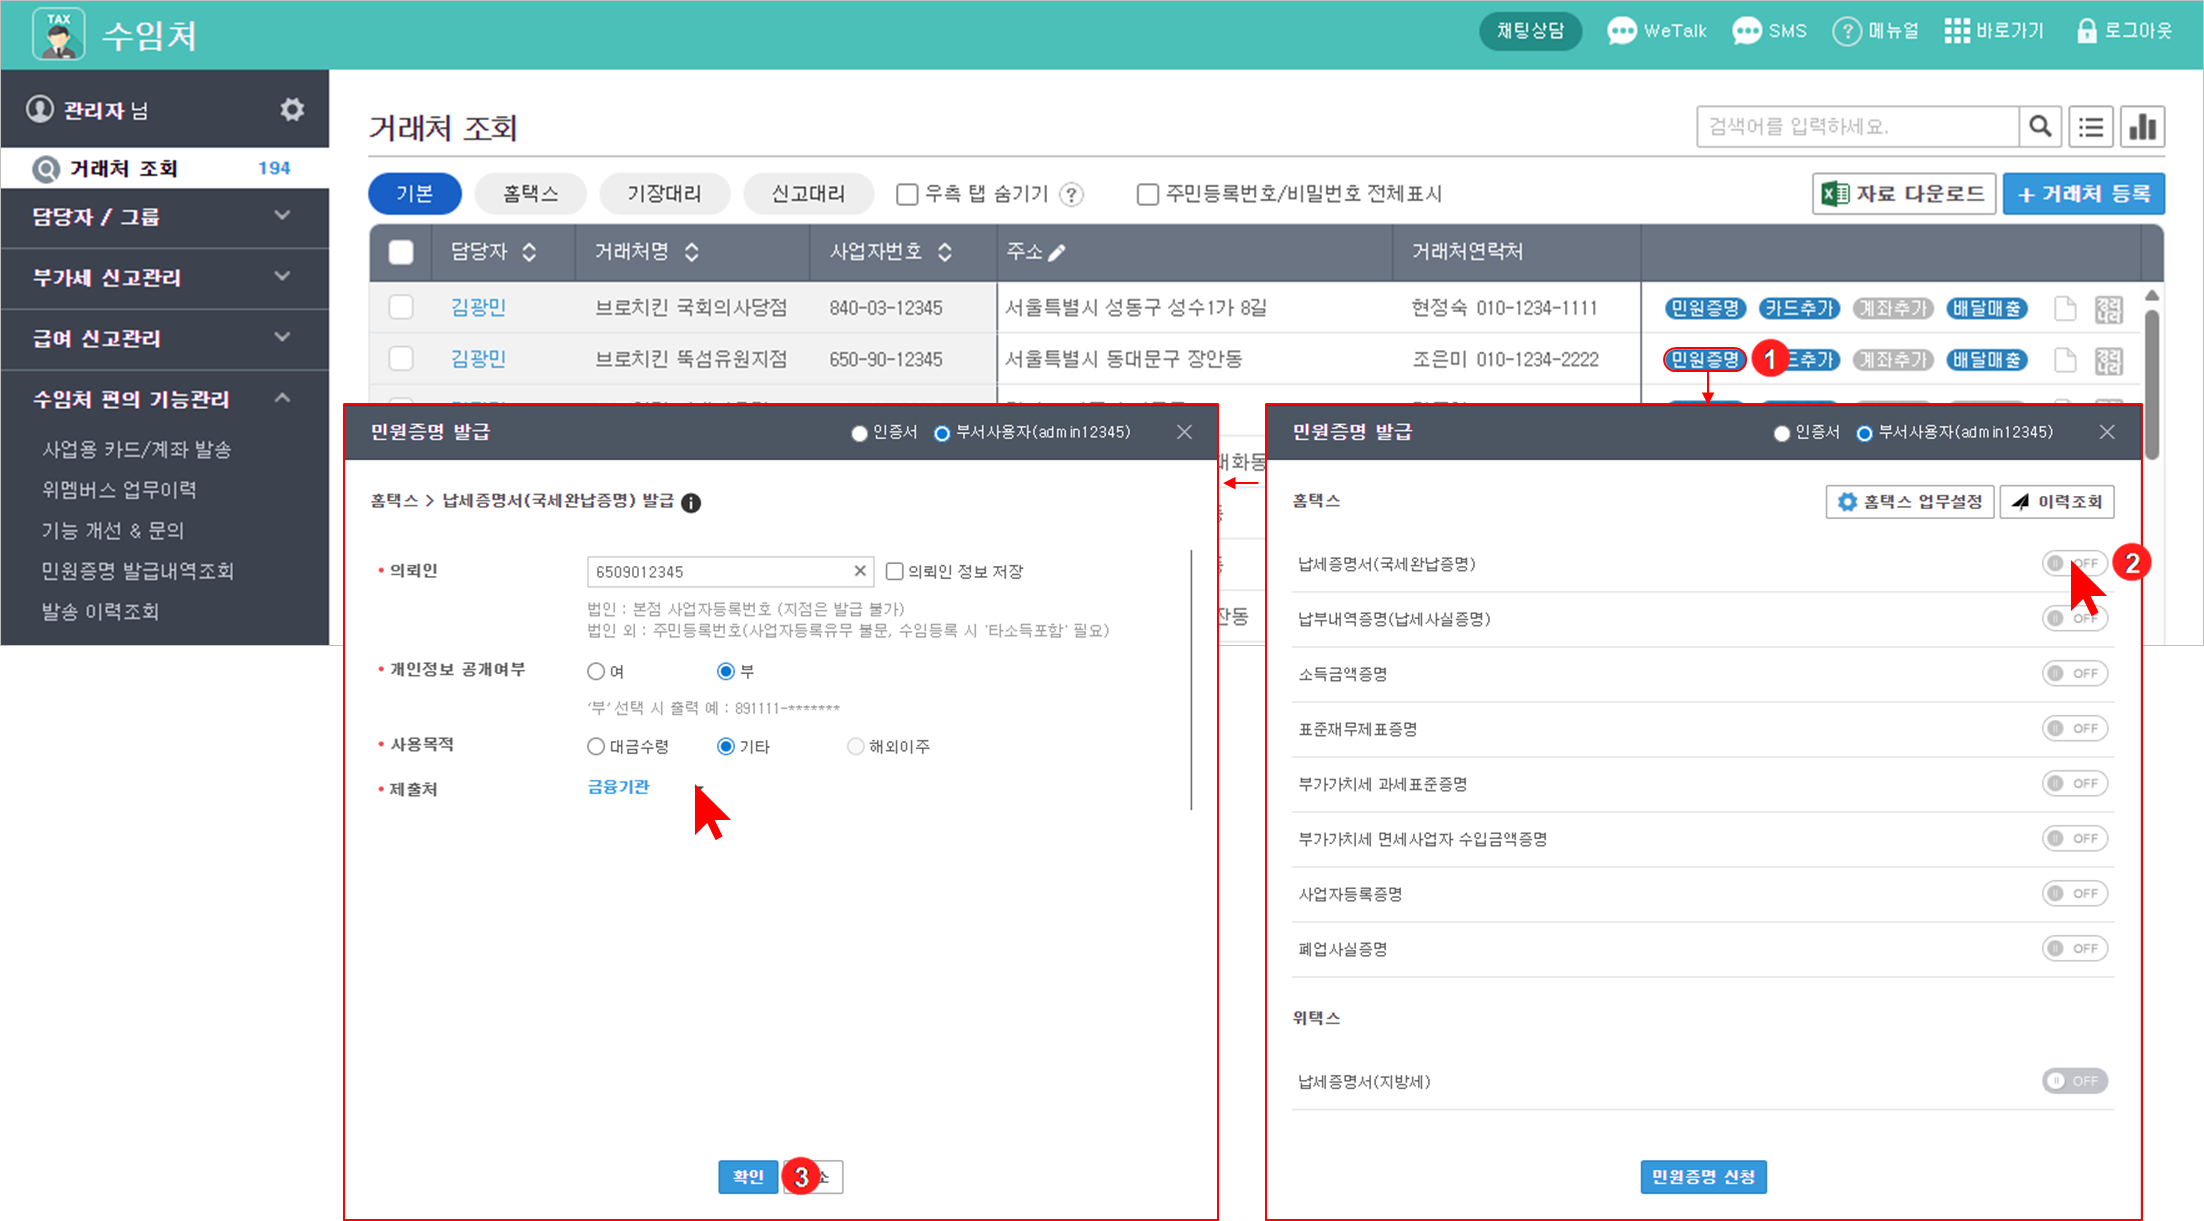2204x1221 pixels.
Task: Open admin settings gear icon
Action: (x=292, y=109)
